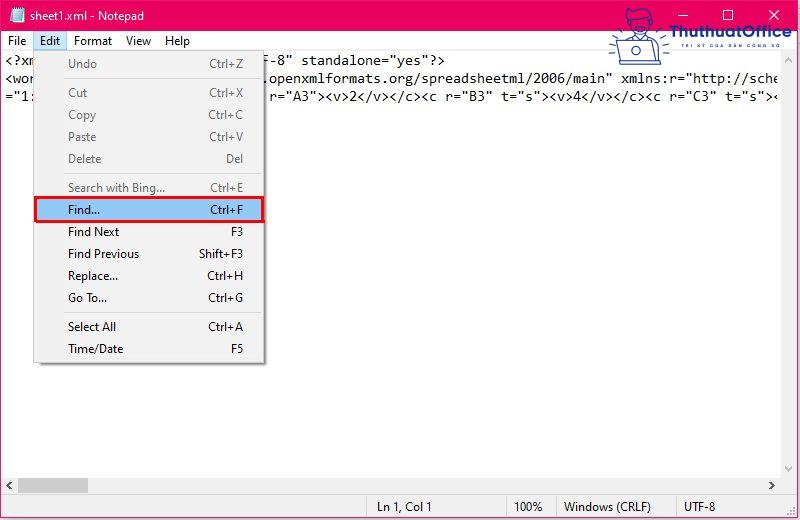Open Replace... from the Edit menu
This screenshot has height=520, width=800.
pyautogui.click(x=149, y=276)
